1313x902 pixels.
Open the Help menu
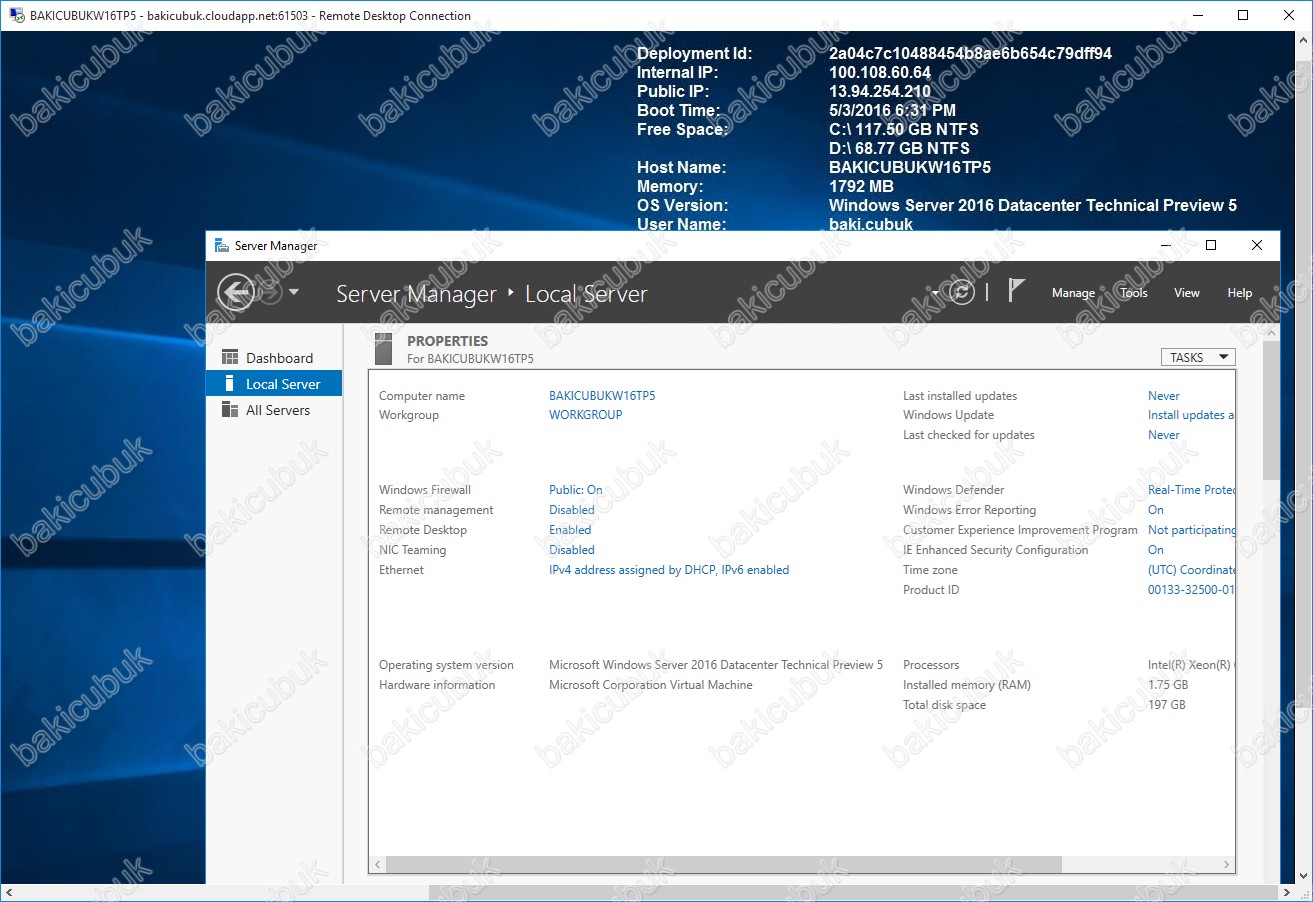click(x=1240, y=293)
